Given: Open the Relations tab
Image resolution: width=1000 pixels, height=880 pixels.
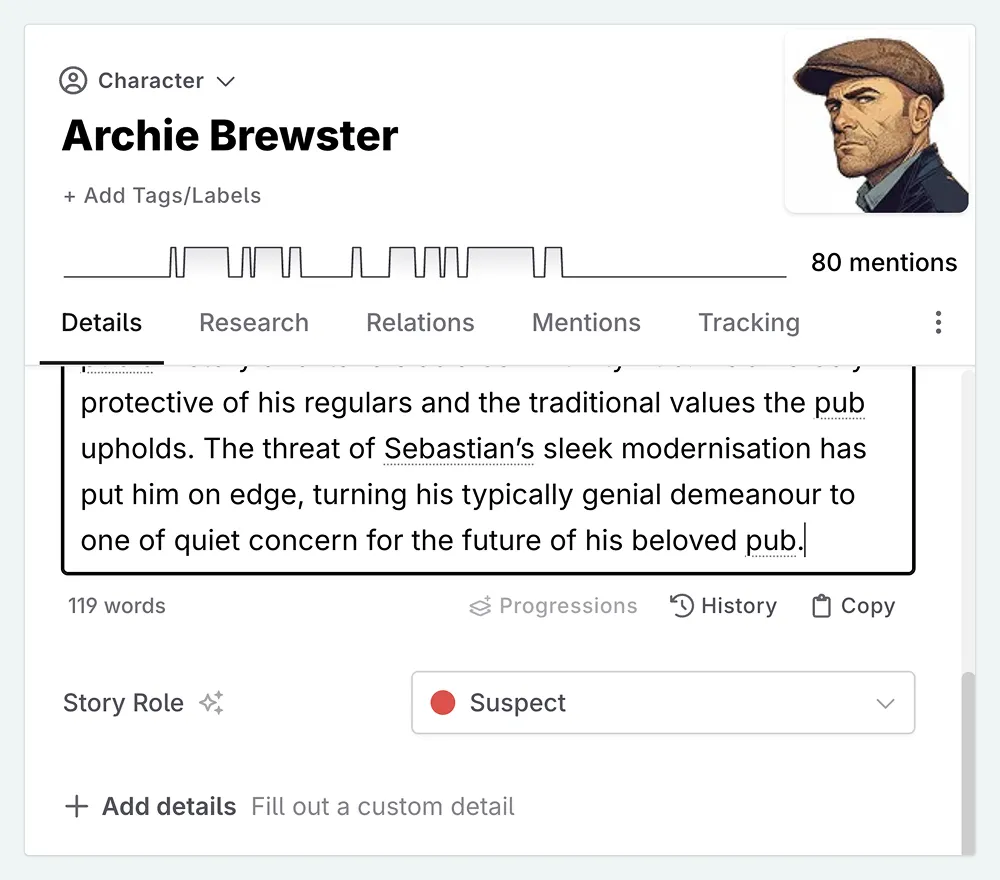Looking at the screenshot, I should click(x=420, y=323).
